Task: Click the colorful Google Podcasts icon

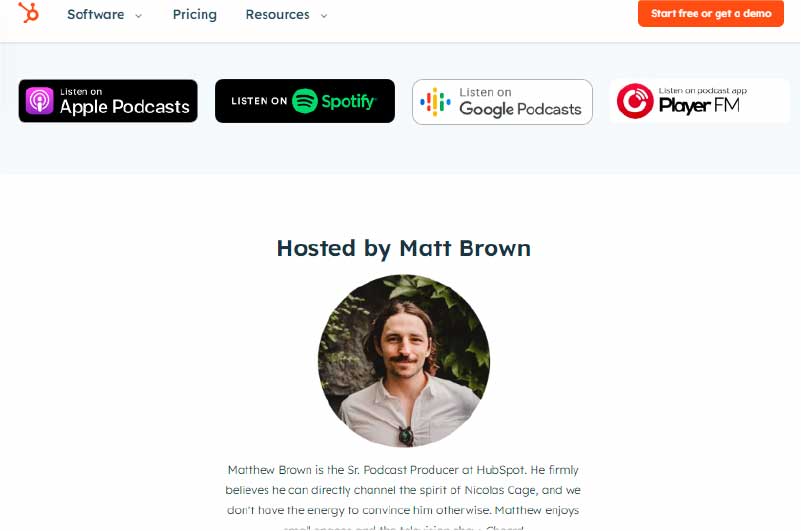Action: click(x=435, y=102)
